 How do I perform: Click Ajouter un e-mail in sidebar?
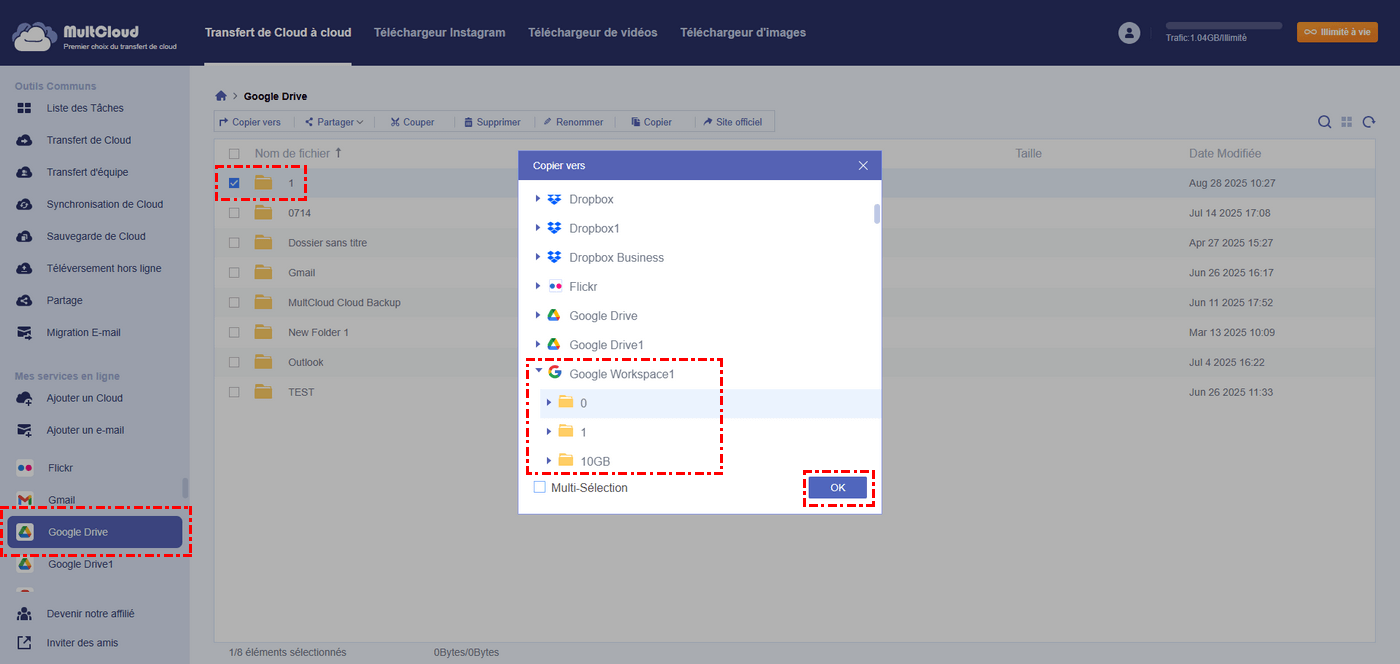click(x=85, y=430)
